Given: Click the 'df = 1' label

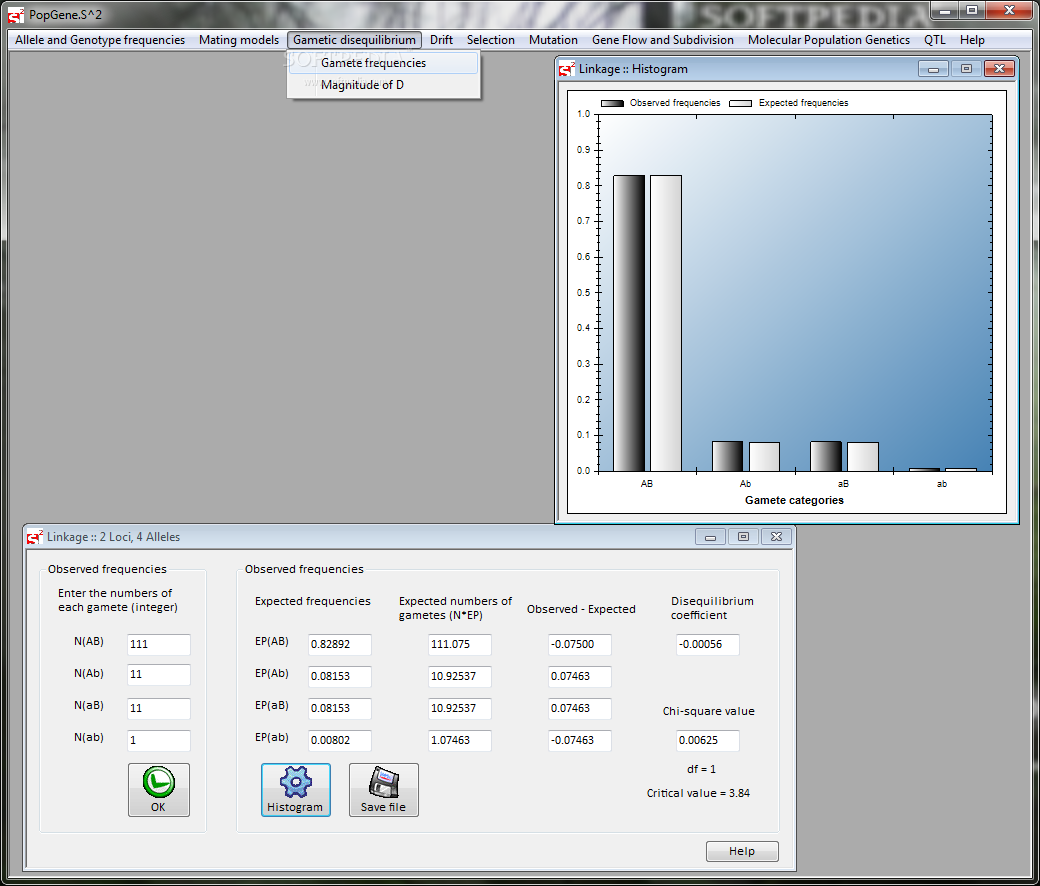Looking at the screenshot, I should coord(701,769).
